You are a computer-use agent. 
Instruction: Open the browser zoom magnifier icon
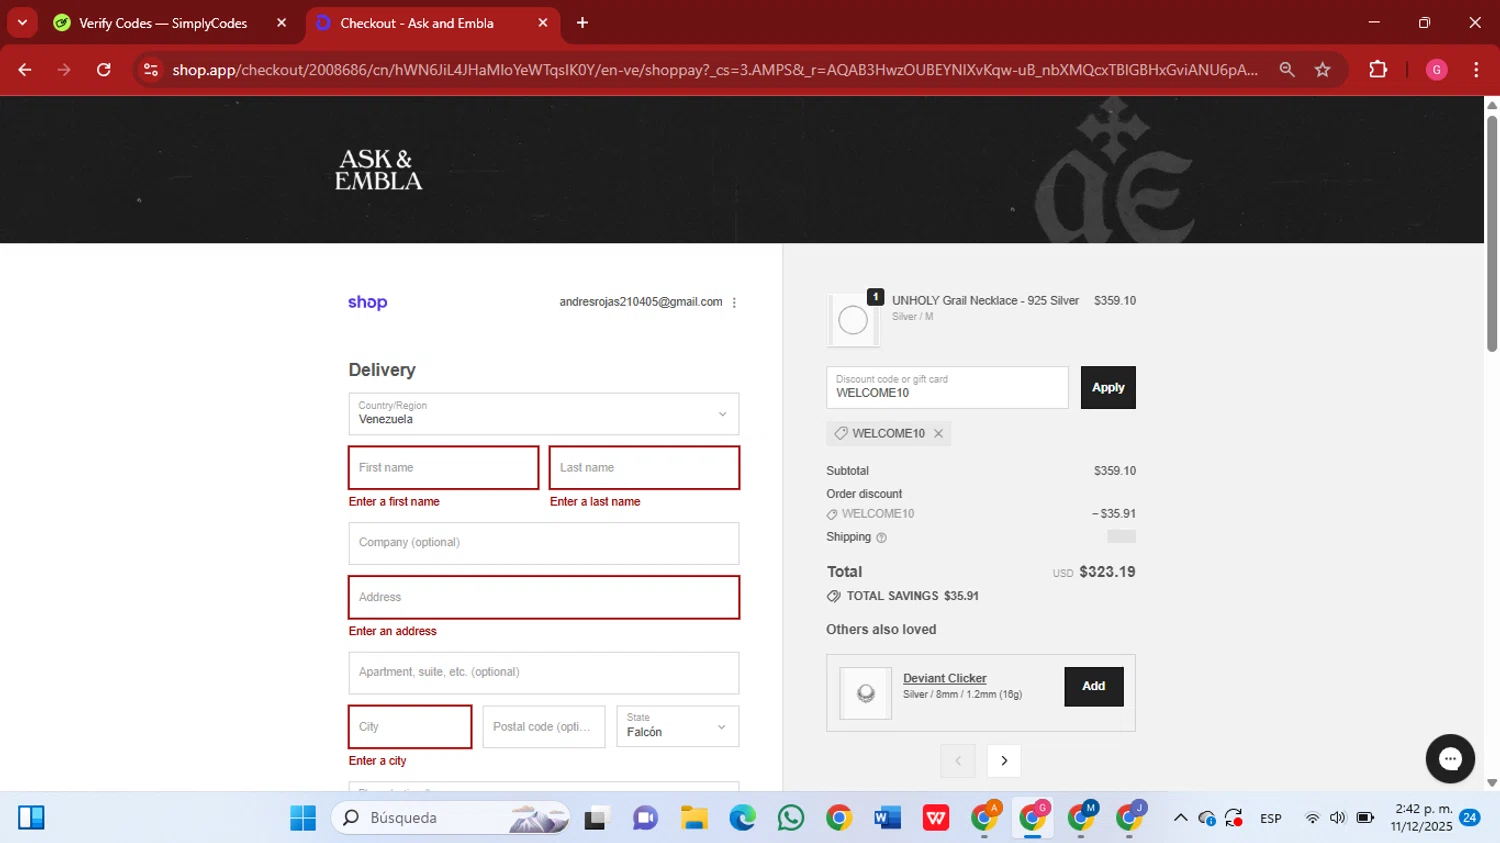(1287, 70)
